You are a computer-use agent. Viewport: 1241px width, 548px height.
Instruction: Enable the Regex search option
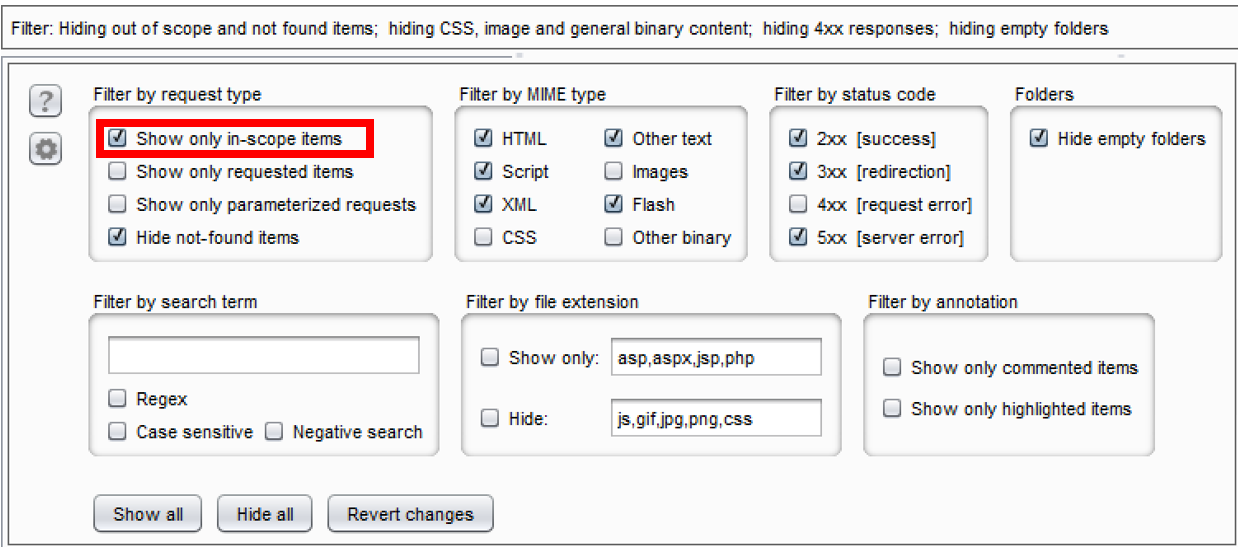(x=118, y=399)
